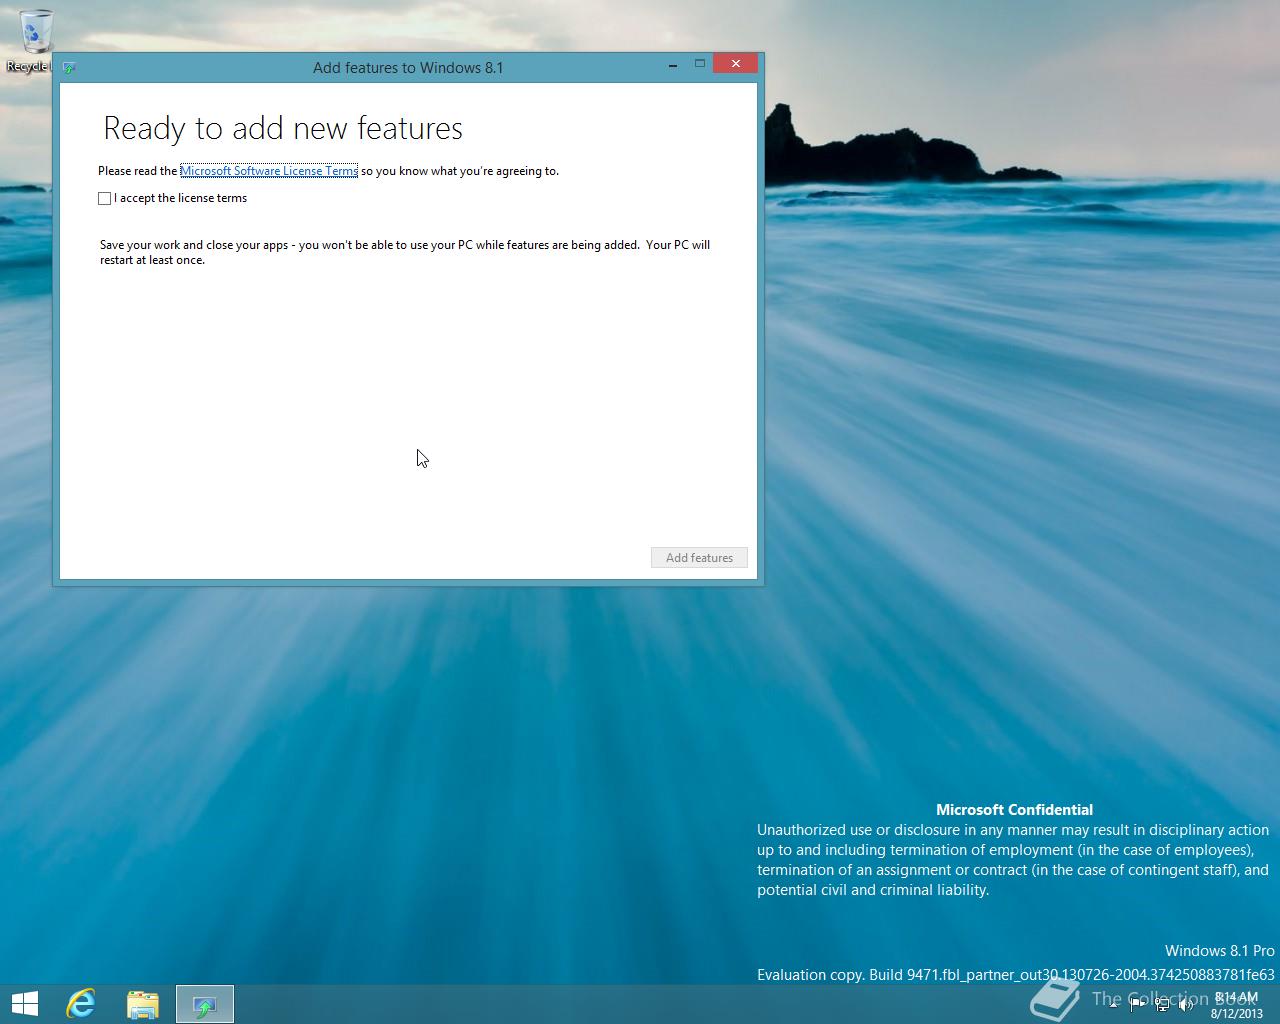Click the 'Windows 8.1 Pro' desktop text
Viewport: 1280px width, 1024px height.
coord(1220,951)
